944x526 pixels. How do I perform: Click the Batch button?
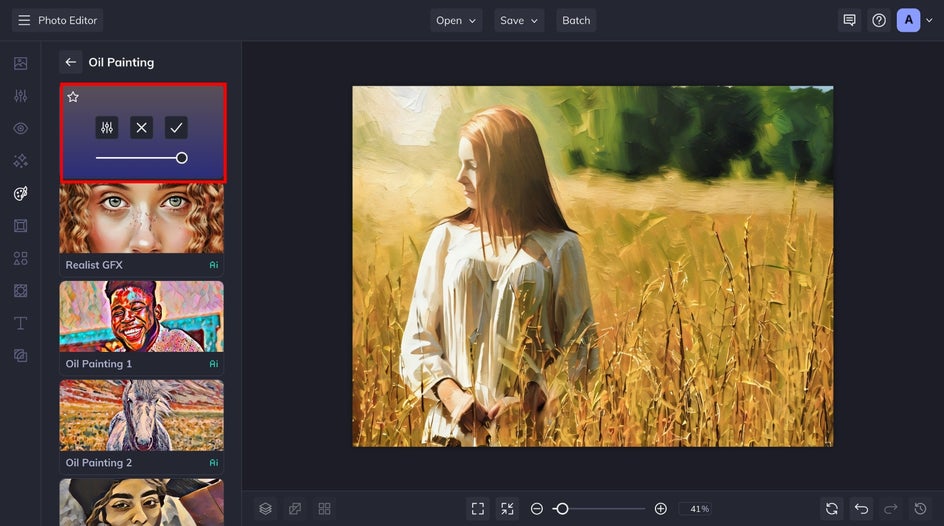[x=576, y=20]
